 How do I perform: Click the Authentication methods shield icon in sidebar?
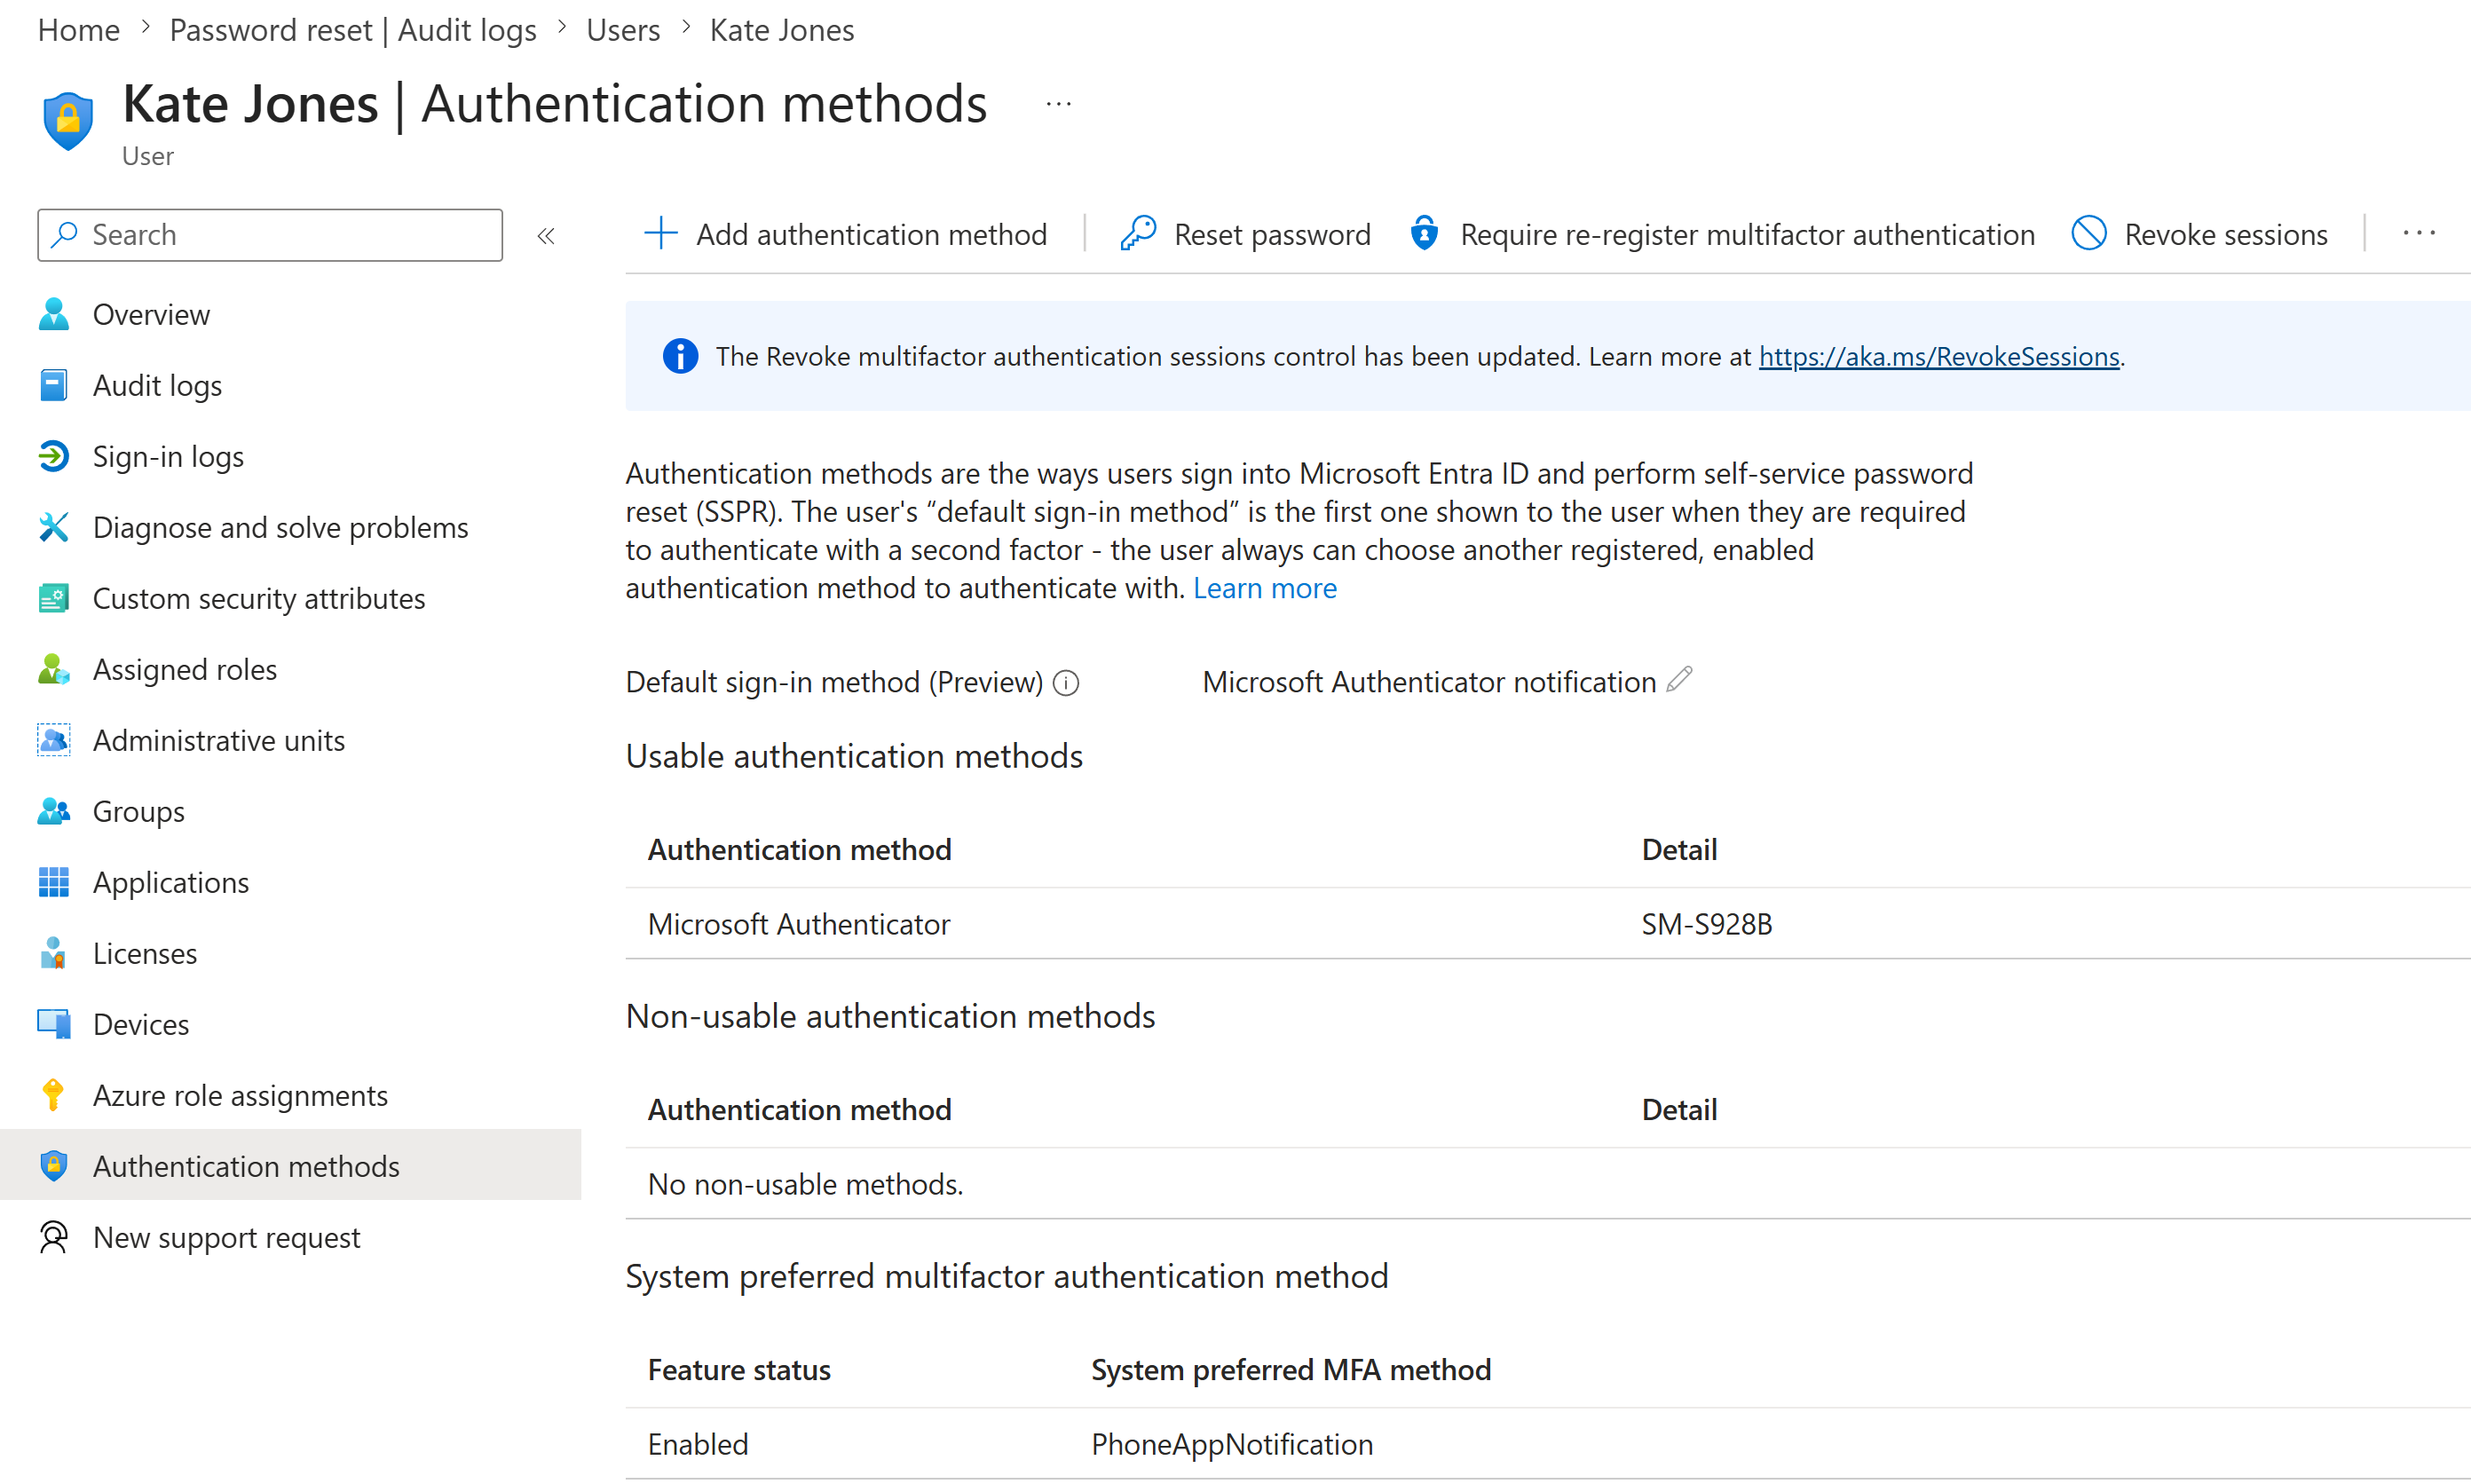pyautogui.click(x=54, y=1166)
